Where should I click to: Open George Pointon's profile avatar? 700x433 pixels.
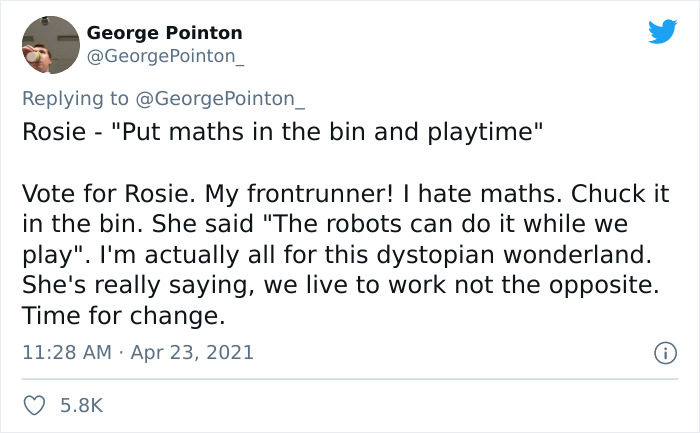49,46
